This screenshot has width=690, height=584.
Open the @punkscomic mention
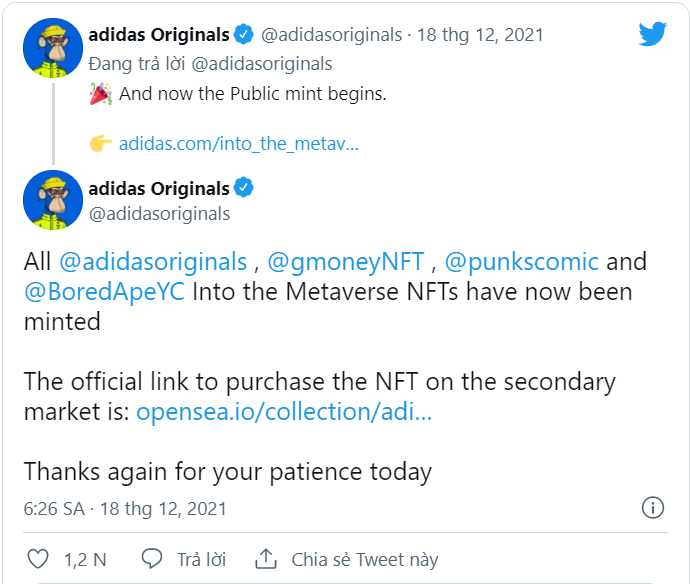pyautogui.click(x=521, y=262)
